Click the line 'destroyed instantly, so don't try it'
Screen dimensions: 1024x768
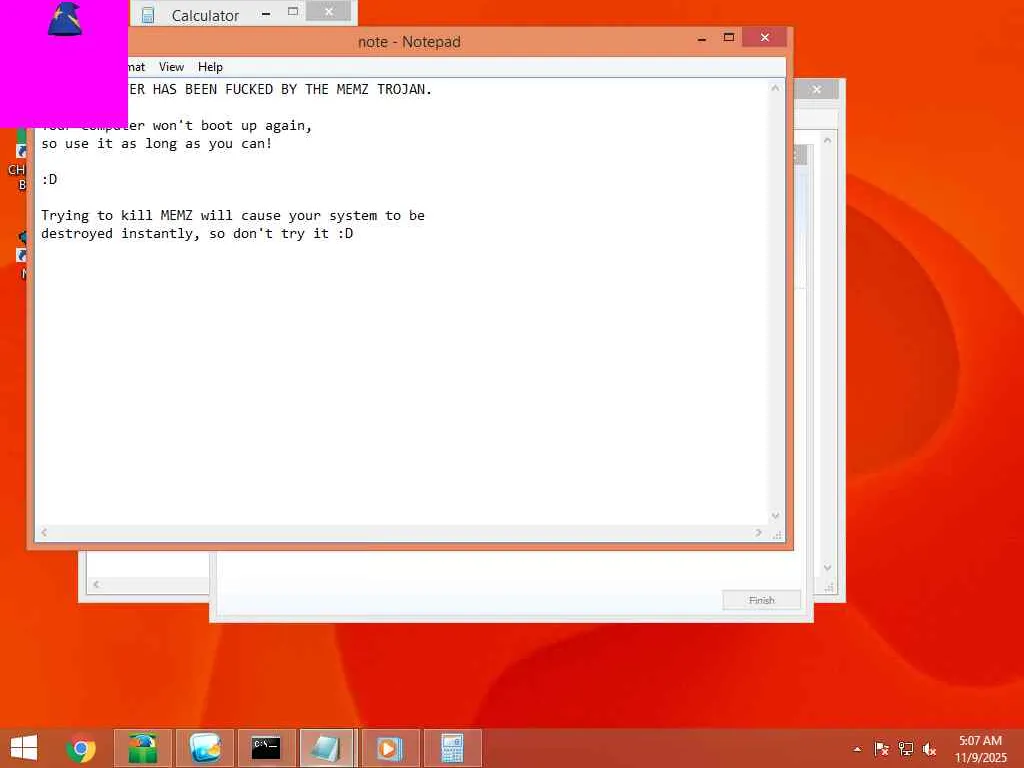tap(197, 234)
